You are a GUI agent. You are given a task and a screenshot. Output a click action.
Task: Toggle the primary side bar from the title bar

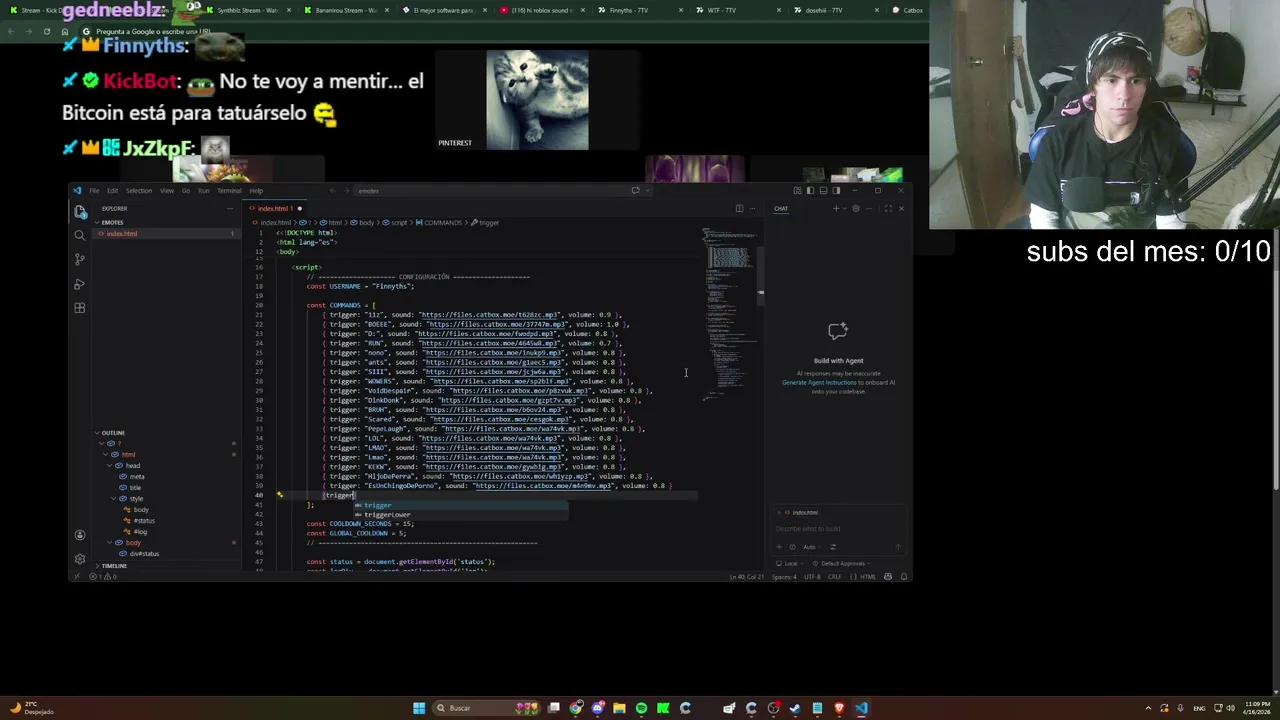810,191
